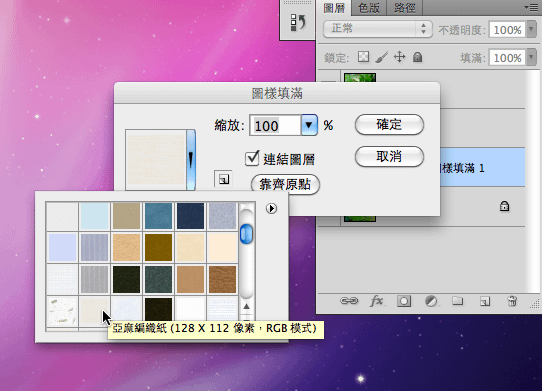Open Layers panel options menu
This screenshot has height=391, width=542.
pyautogui.click(x=531, y=7)
